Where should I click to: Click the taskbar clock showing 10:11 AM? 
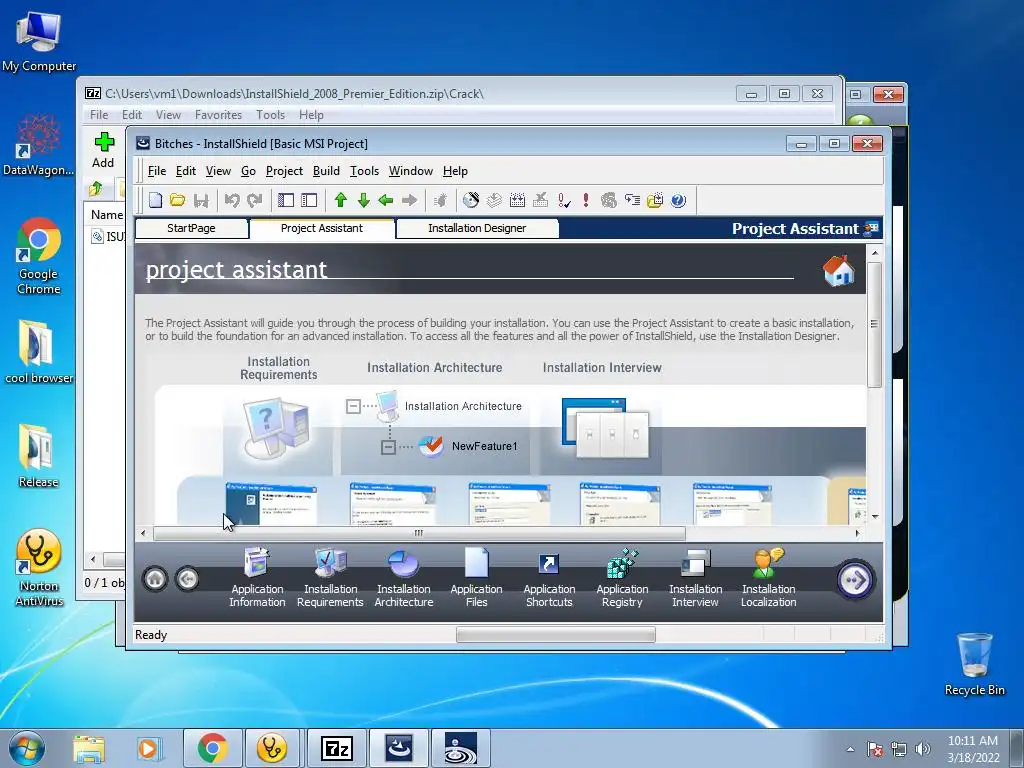coord(973,749)
